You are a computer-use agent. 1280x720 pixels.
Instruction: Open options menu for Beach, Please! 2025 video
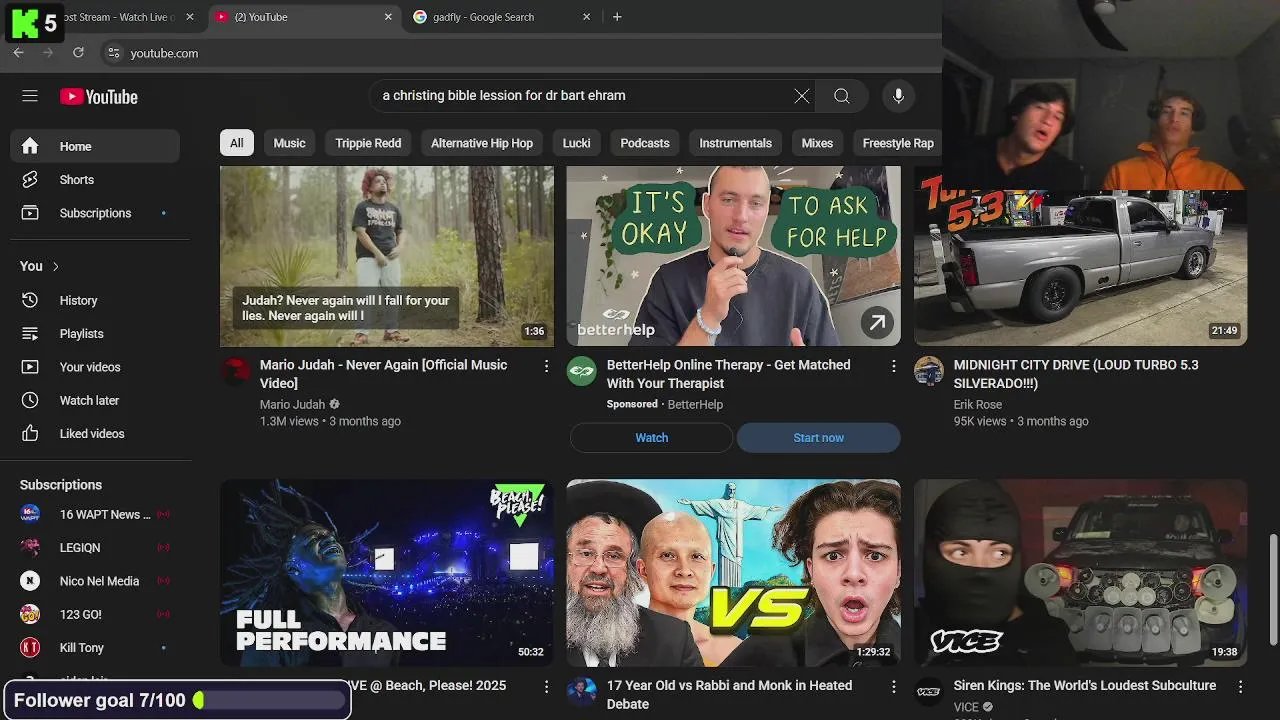pos(546,687)
